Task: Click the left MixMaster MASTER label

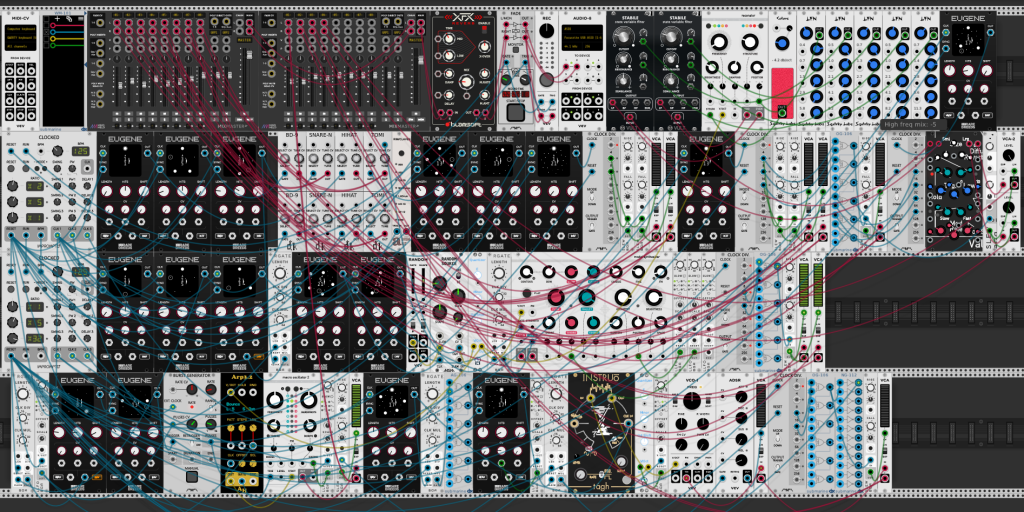Action: tap(244, 40)
